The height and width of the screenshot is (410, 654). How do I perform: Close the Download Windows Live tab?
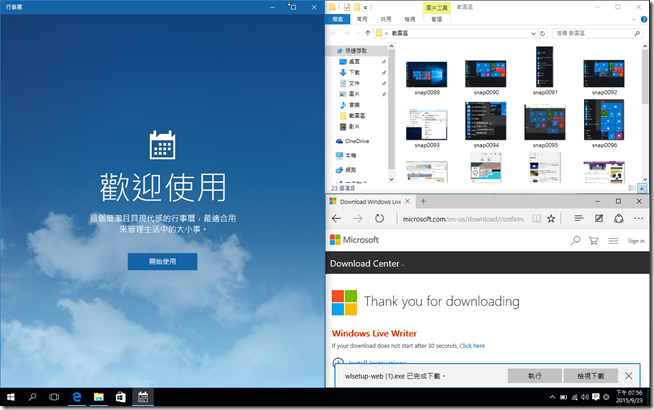pos(407,201)
